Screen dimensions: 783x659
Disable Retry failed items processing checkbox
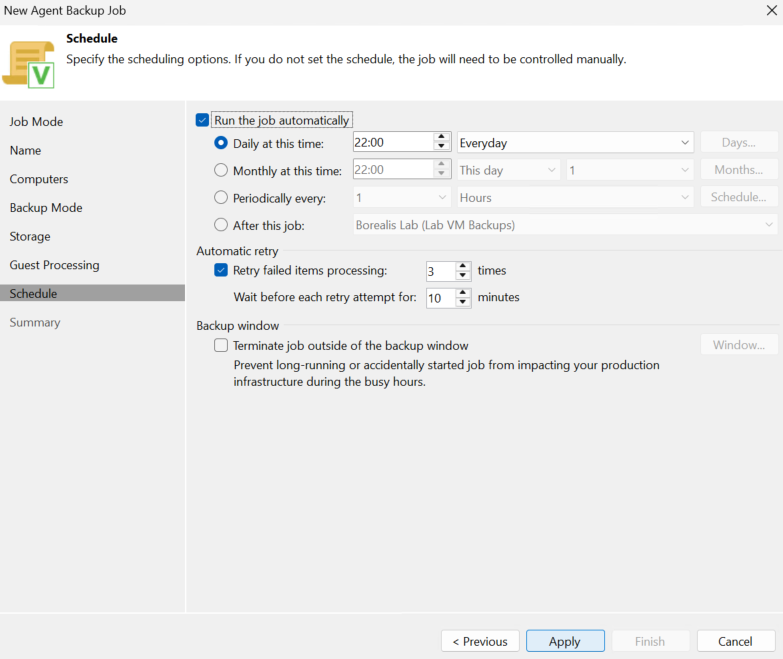[x=221, y=270]
